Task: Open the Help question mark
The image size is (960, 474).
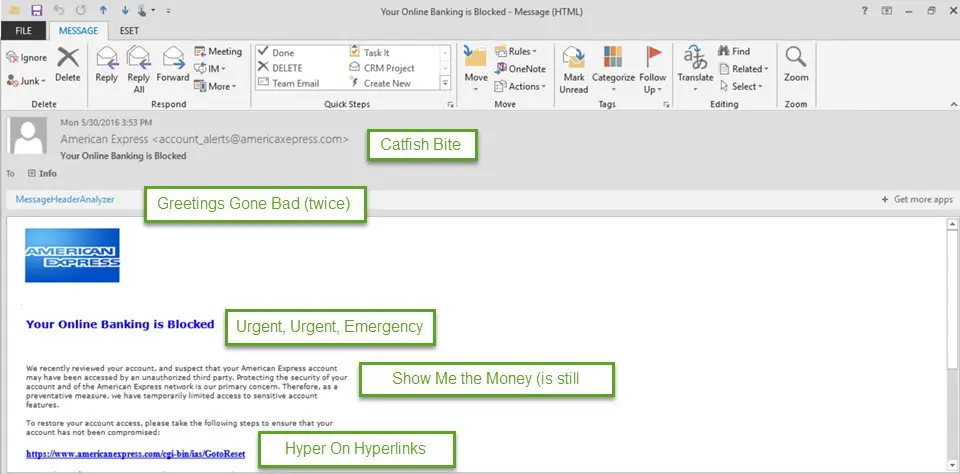Action: 864,11
